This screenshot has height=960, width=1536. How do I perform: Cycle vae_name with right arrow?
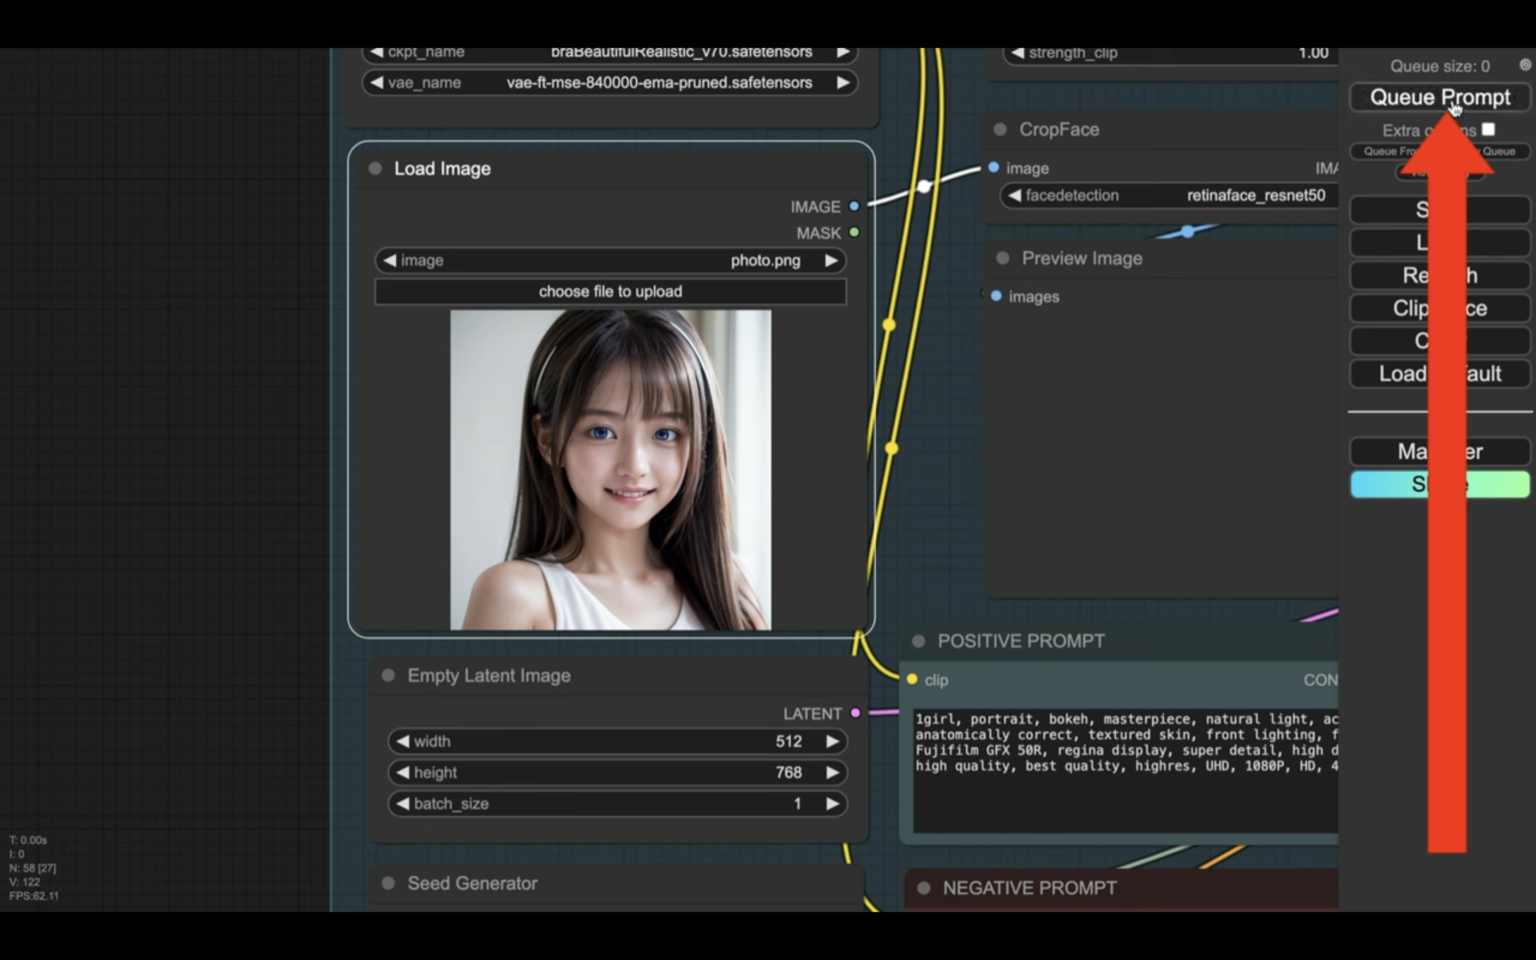[841, 83]
